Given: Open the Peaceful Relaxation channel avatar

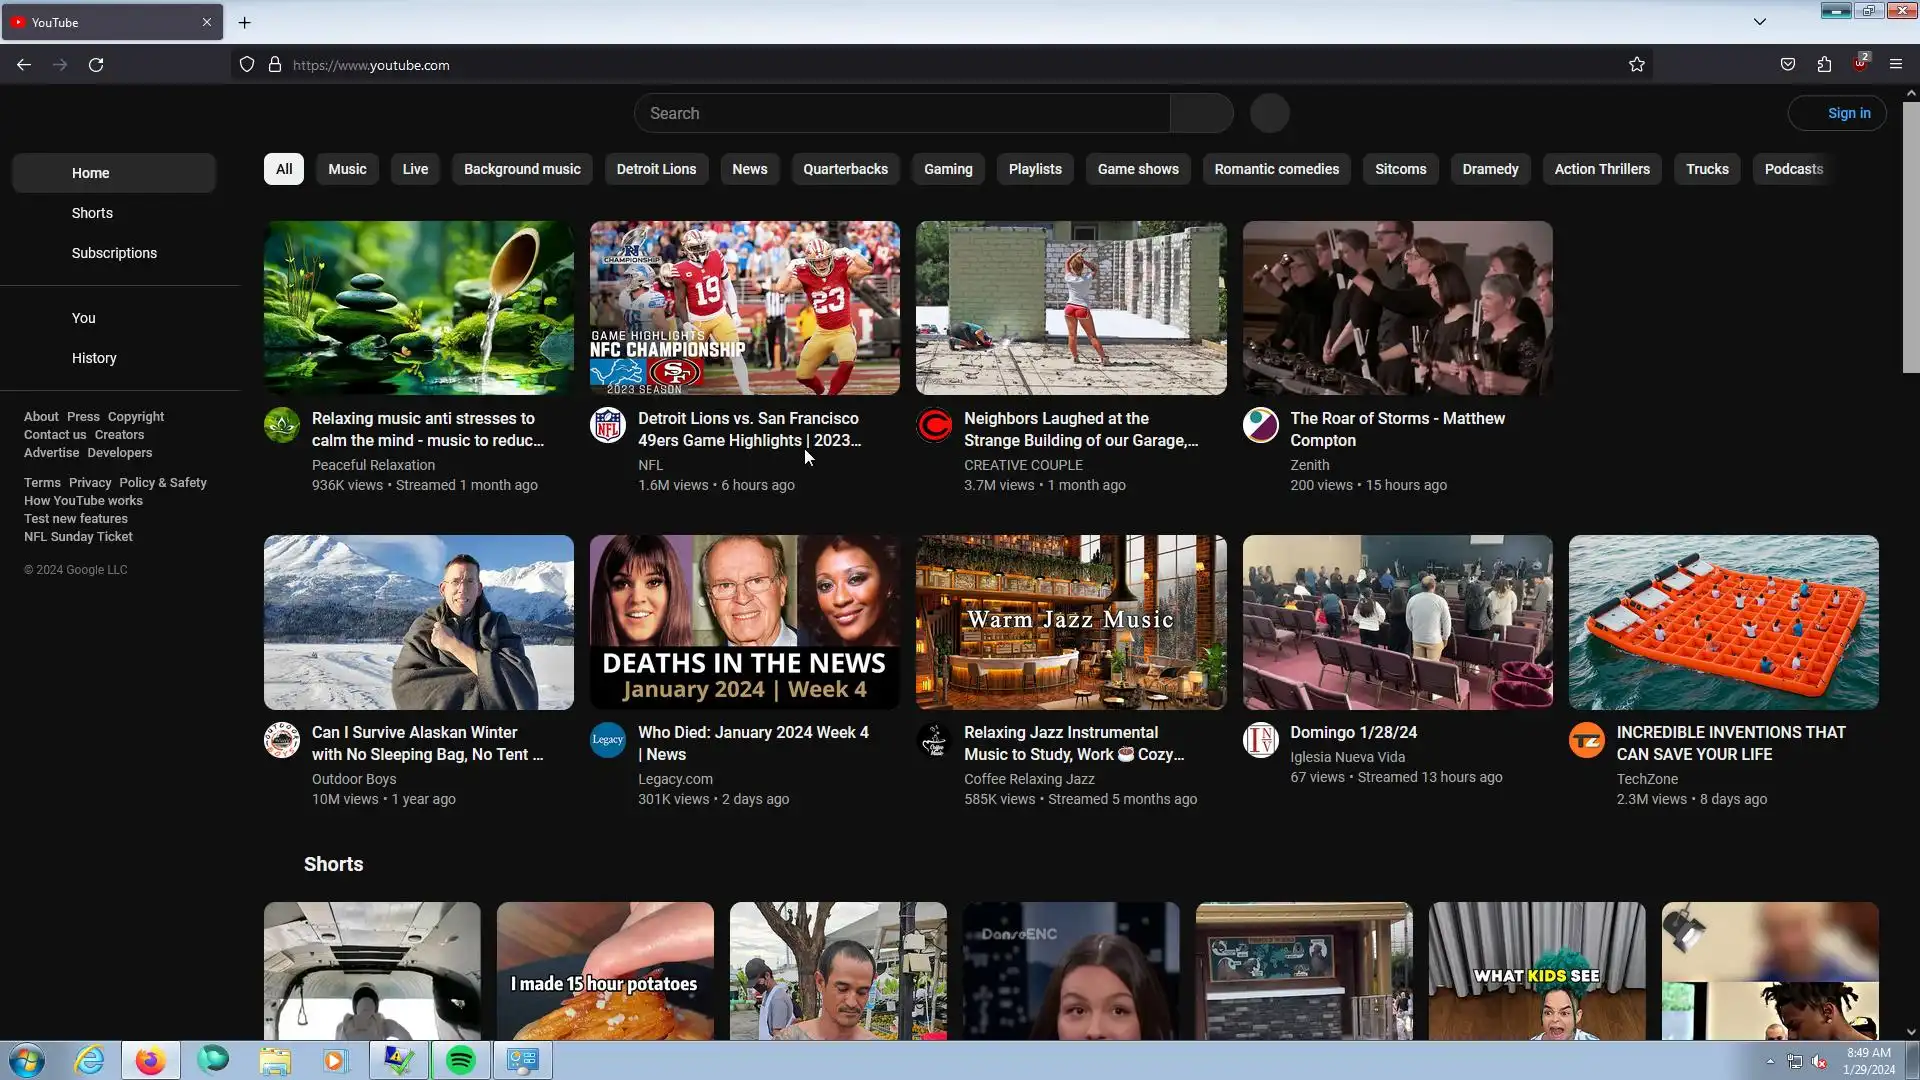Looking at the screenshot, I should 281,425.
